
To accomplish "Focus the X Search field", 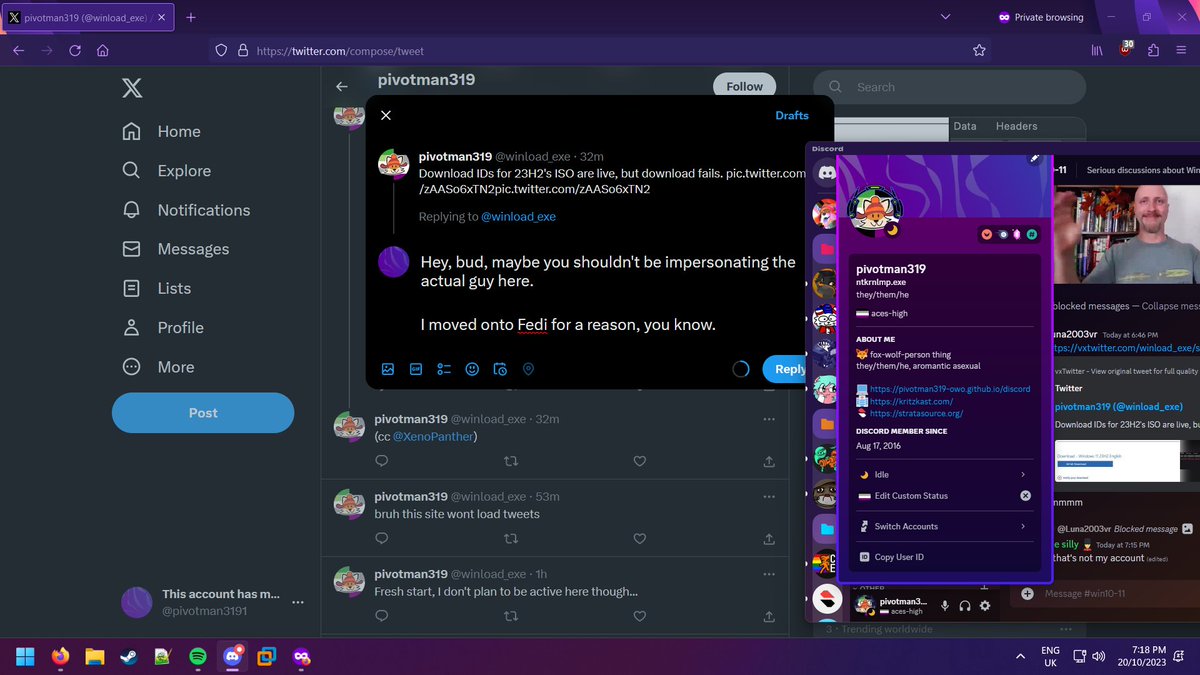I will 949,87.
